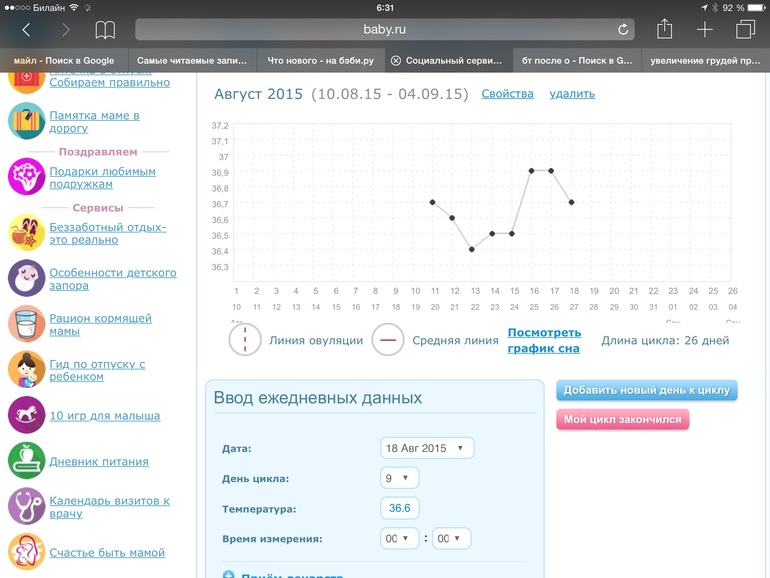Show all tabs overview icon
Image resolution: width=770 pixels, height=578 pixels.
coord(745,31)
